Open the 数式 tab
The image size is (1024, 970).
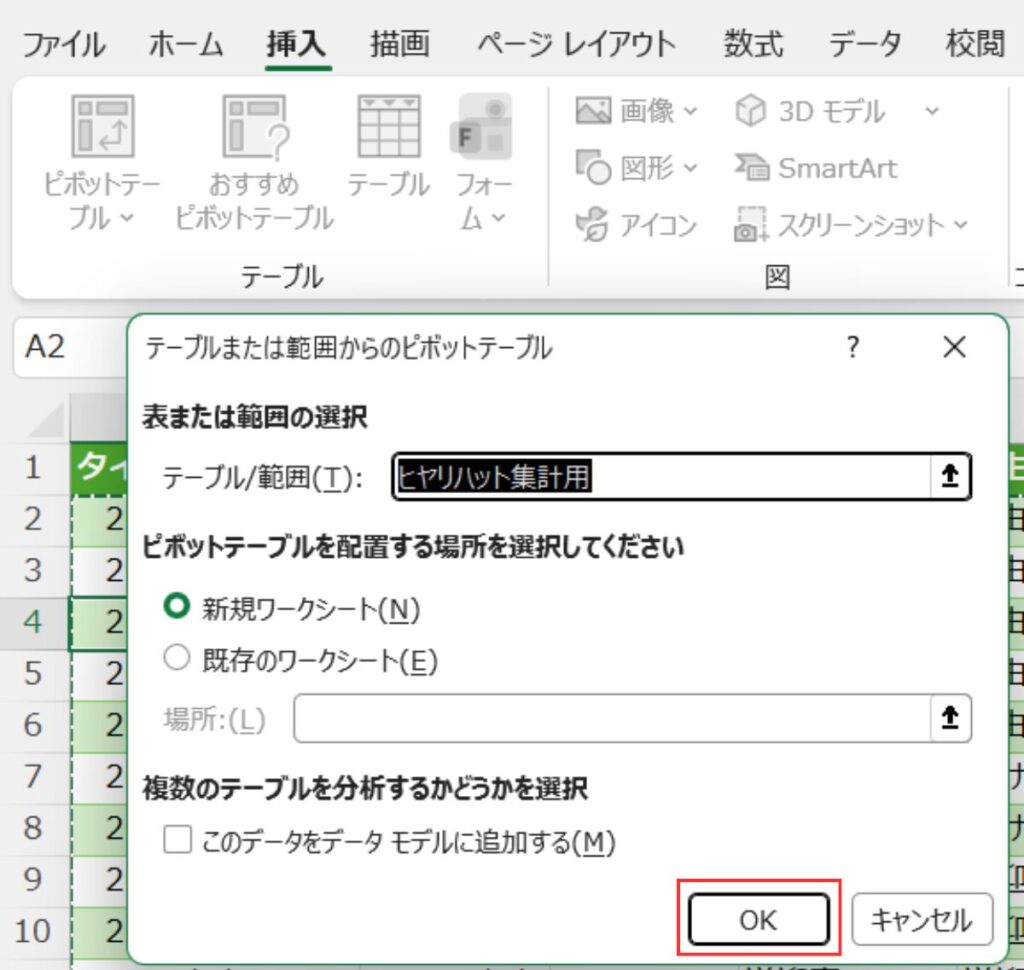[x=753, y=44]
